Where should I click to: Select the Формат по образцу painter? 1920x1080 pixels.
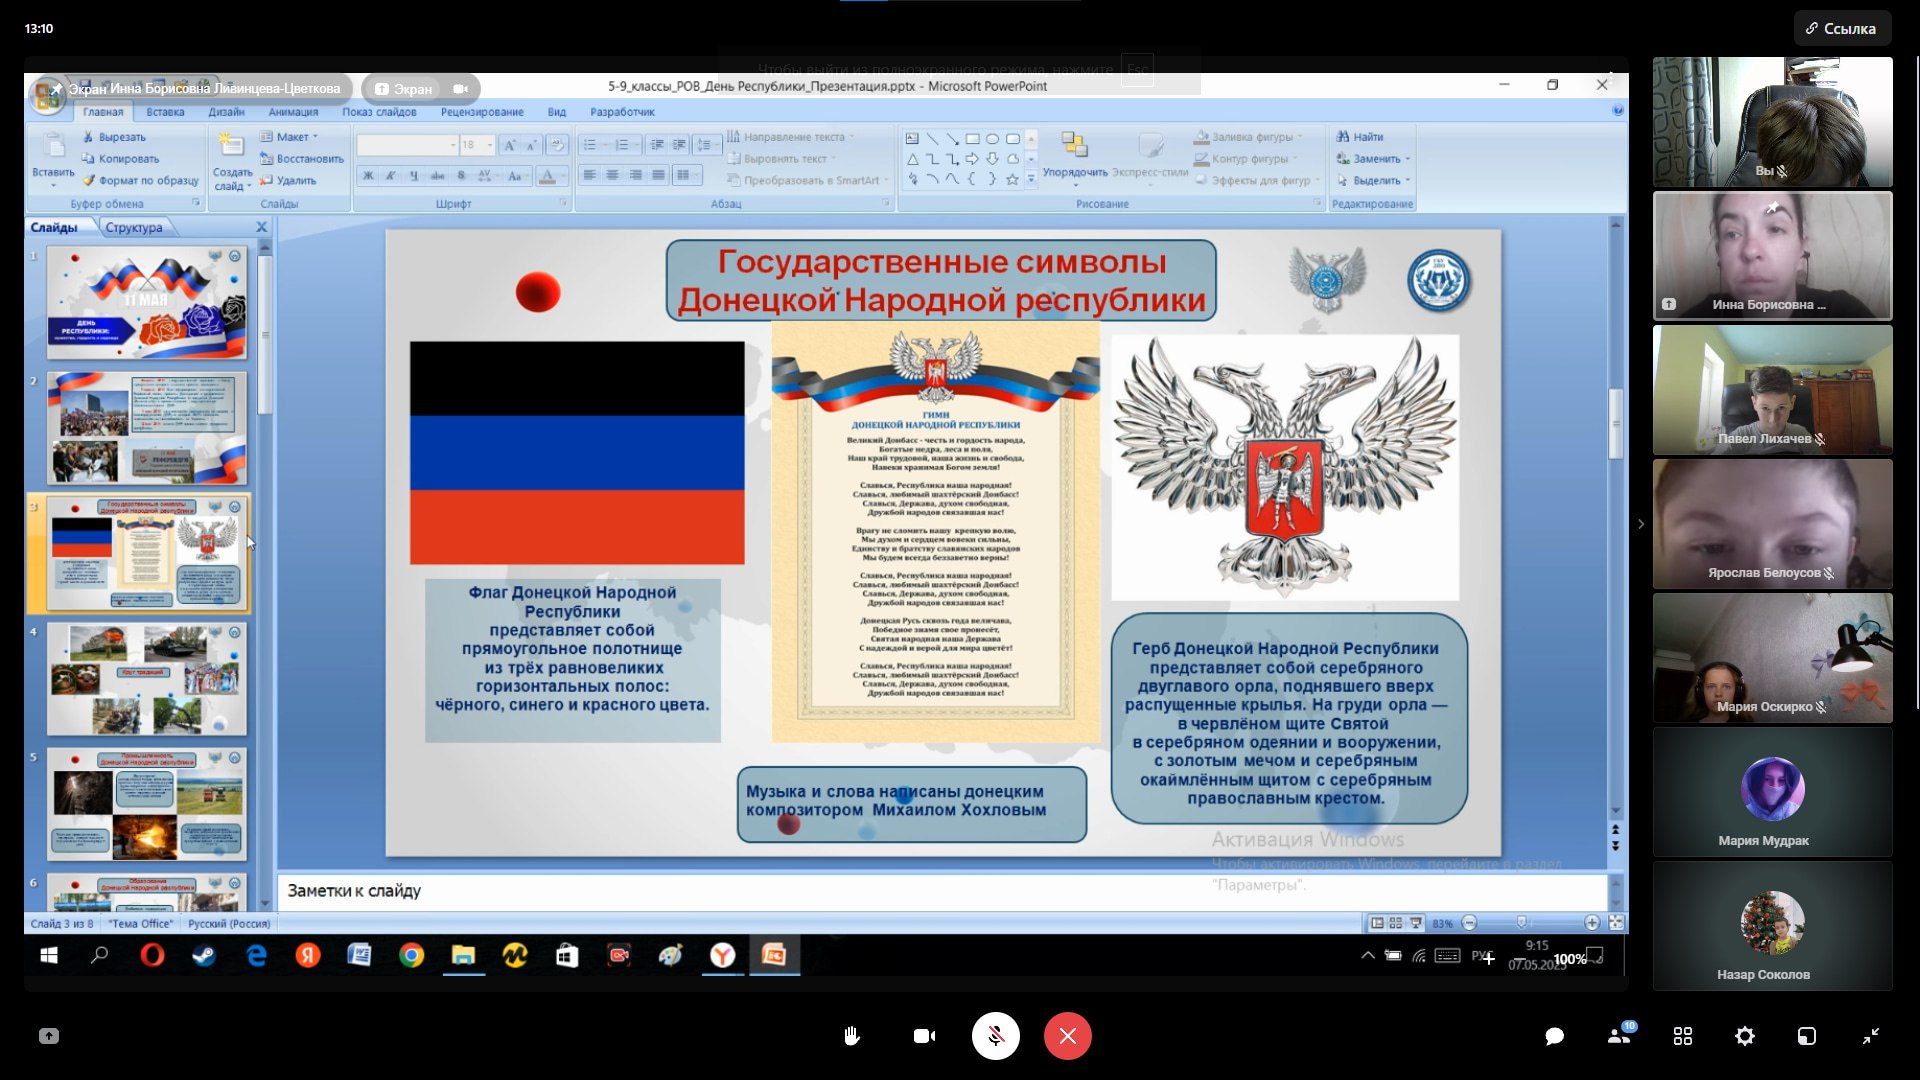coord(141,181)
